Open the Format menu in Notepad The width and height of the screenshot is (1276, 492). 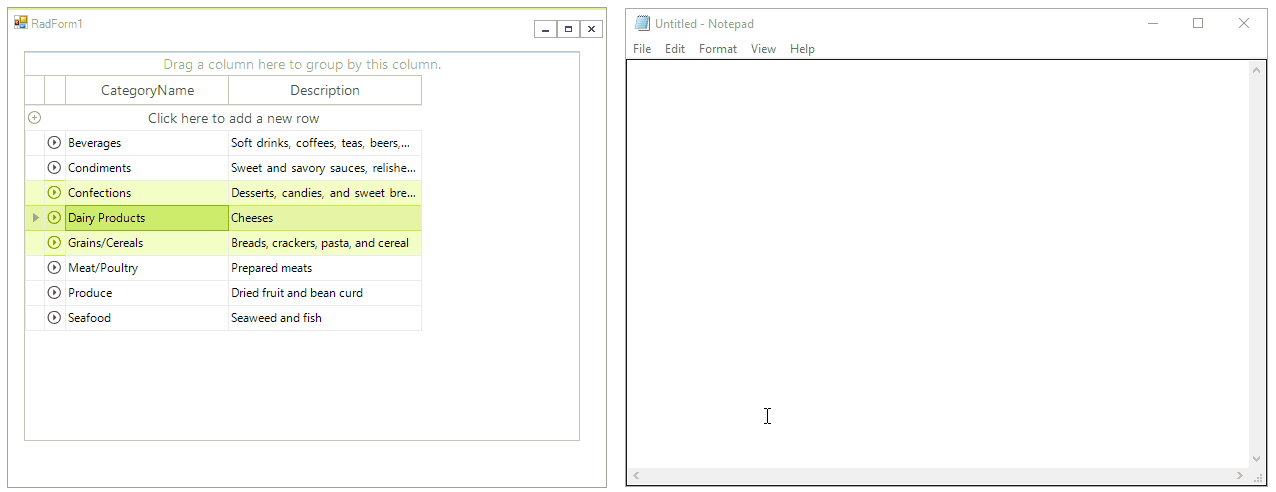718,49
